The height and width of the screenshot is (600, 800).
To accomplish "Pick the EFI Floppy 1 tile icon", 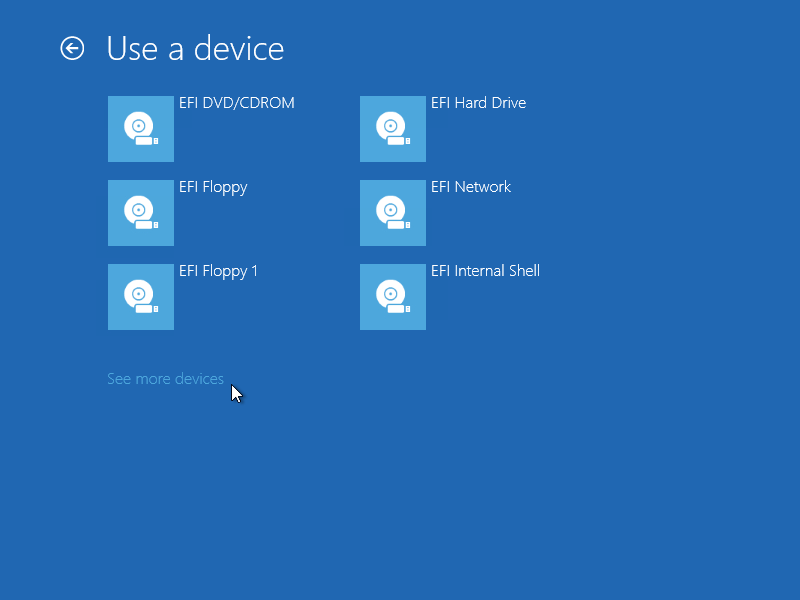I will (x=141, y=297).
